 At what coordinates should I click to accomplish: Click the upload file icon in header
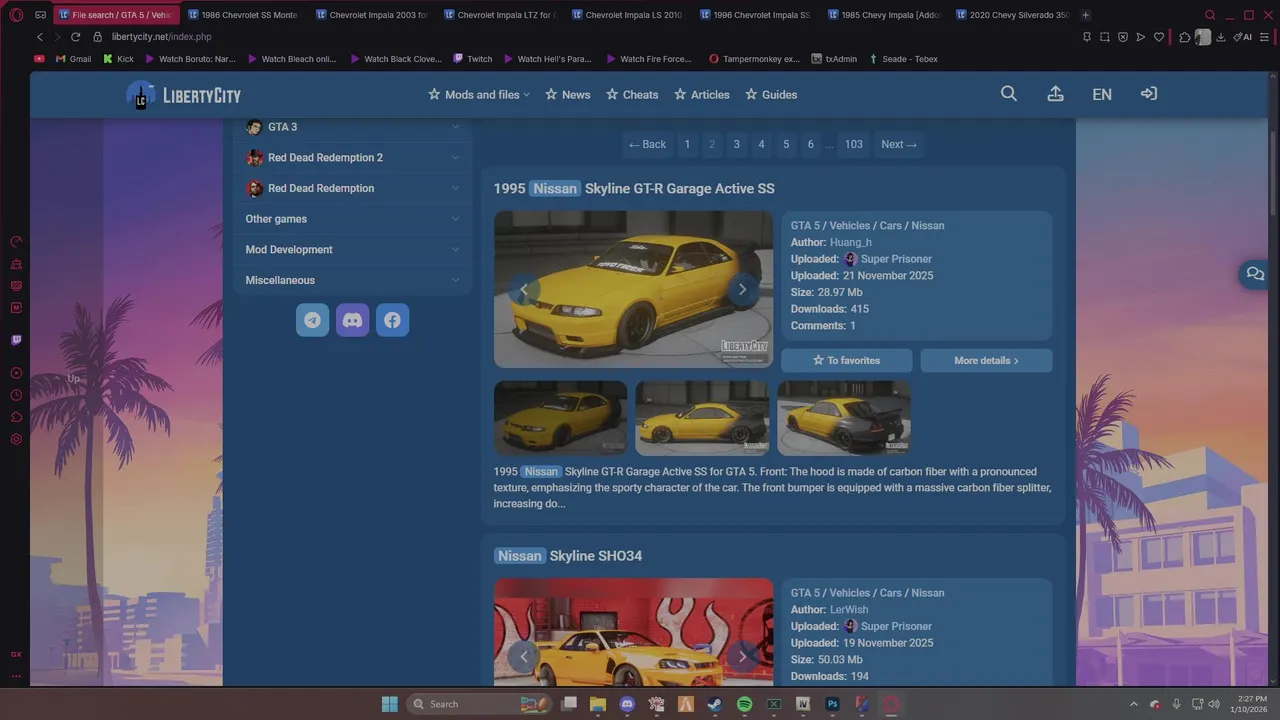coord(1055,94)
